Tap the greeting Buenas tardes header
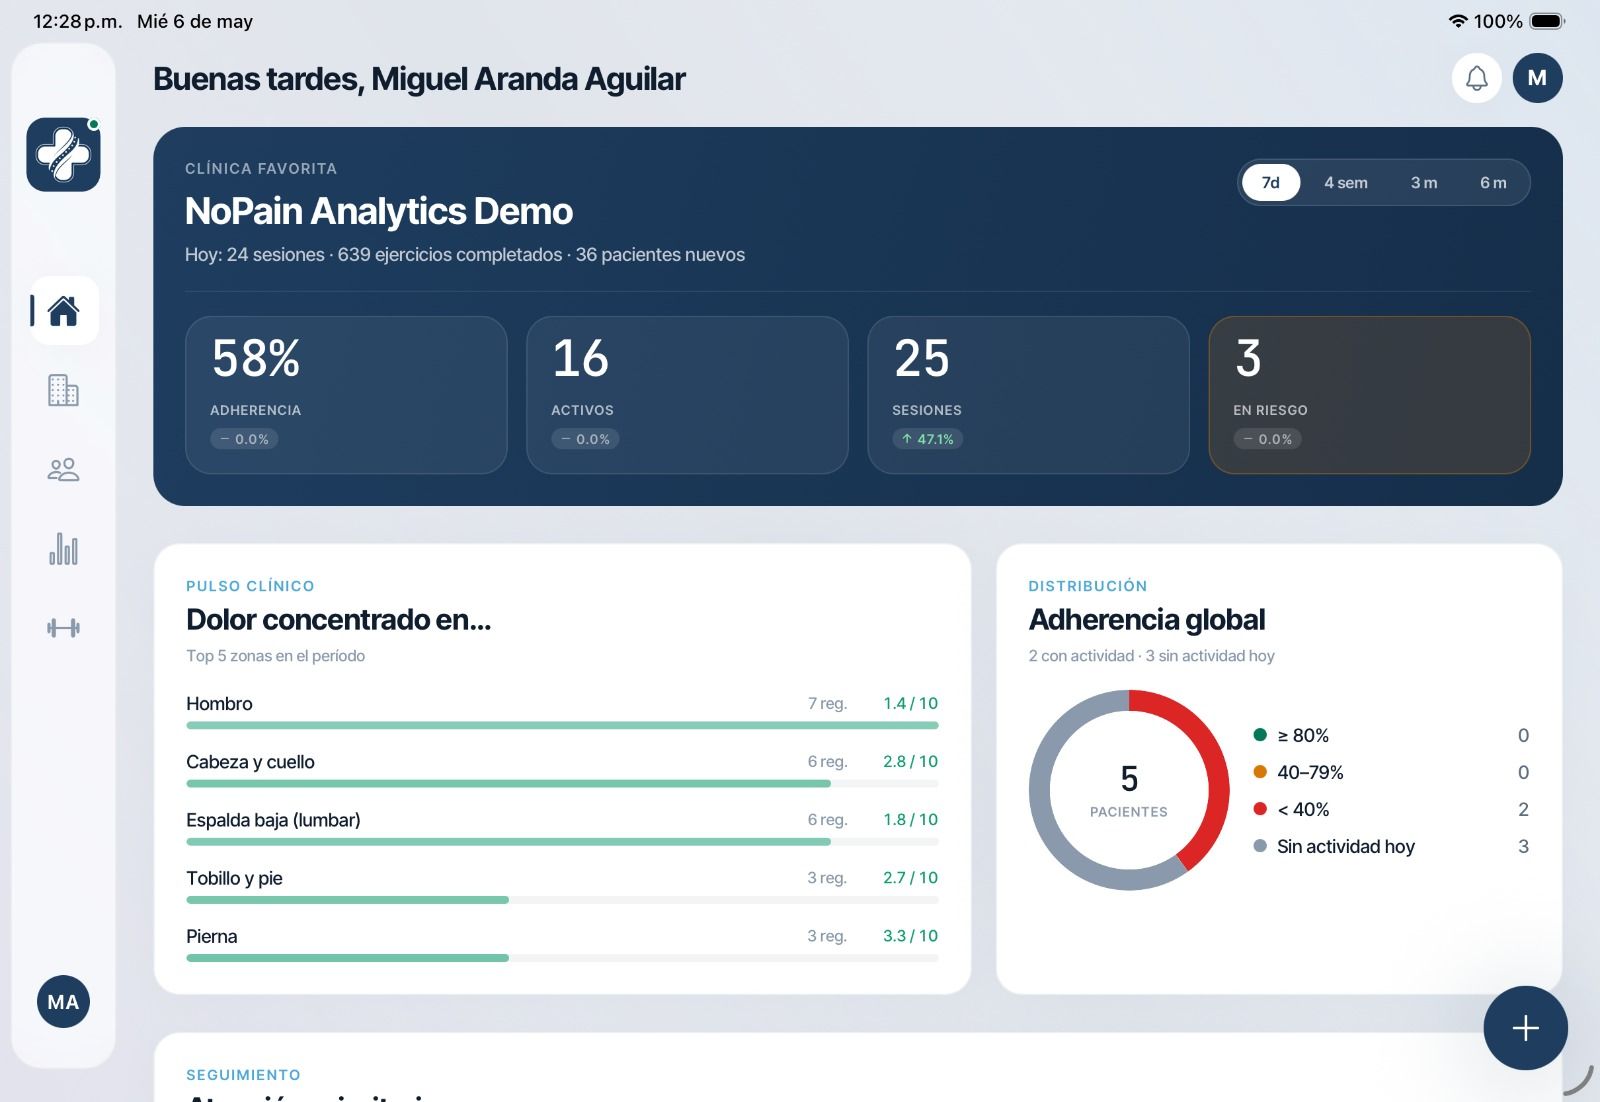Screen dimensions: 1600x1102 [419, 79]
